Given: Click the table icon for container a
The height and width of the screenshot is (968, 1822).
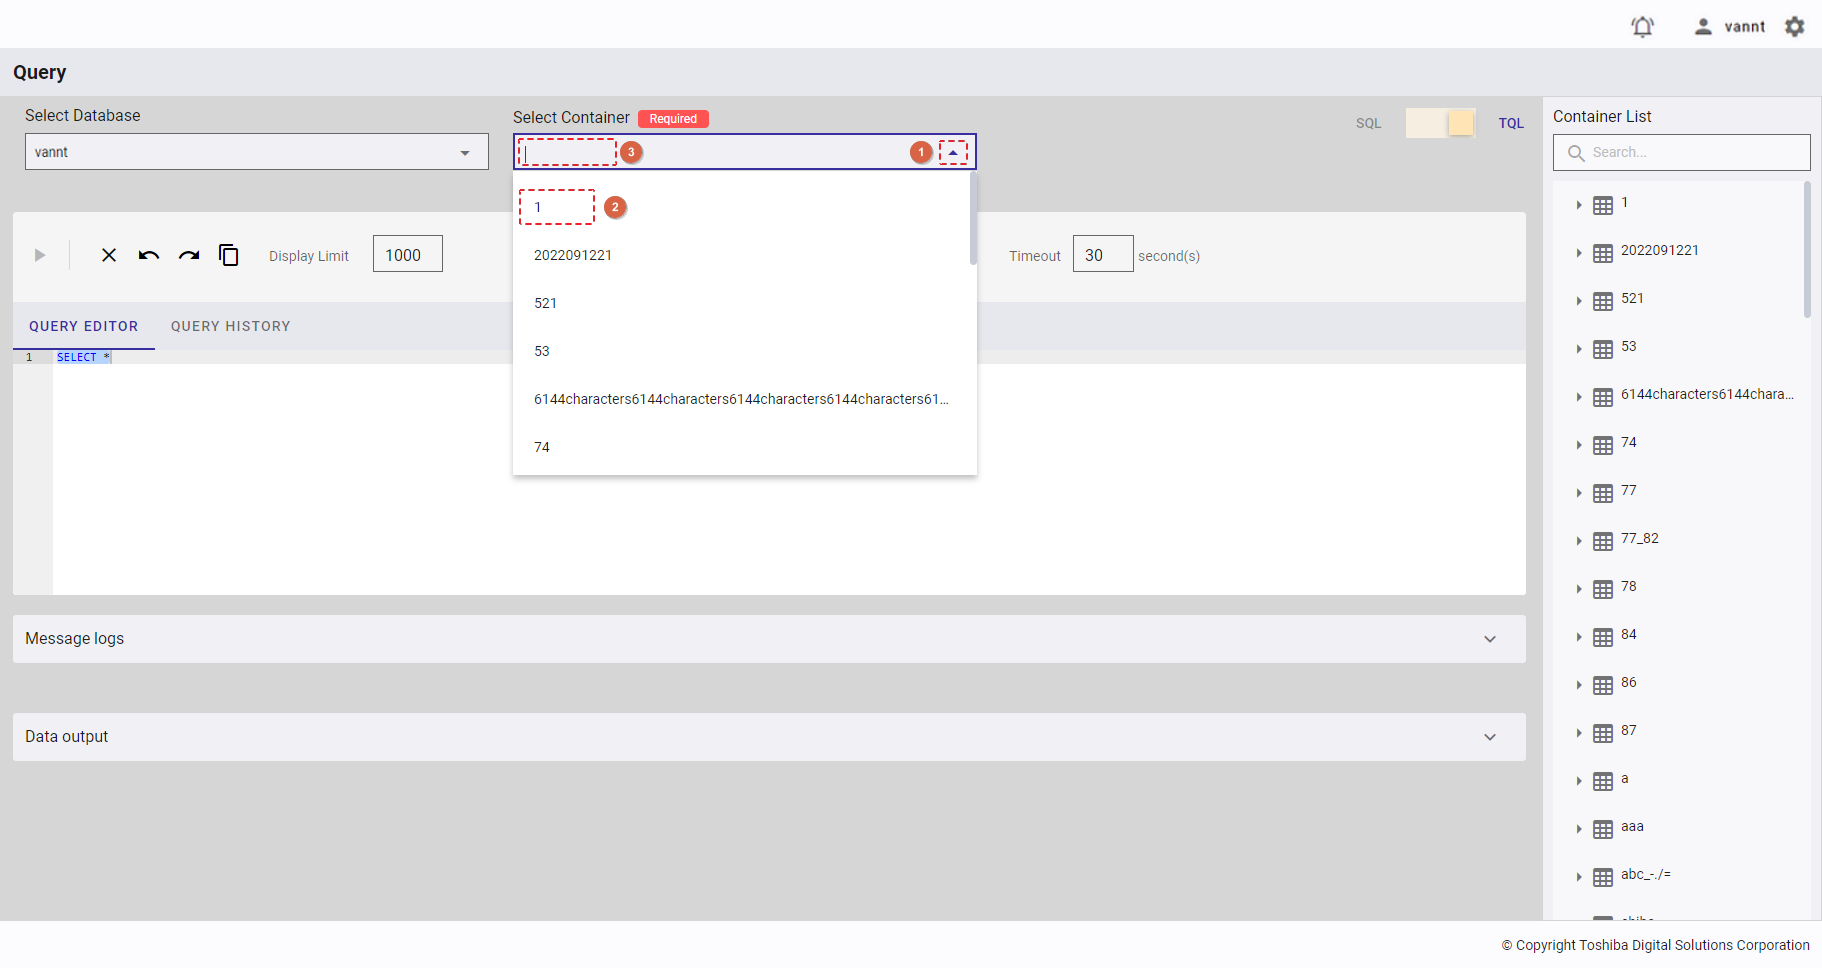Looking at the screenshot, I should (1603, 781).
